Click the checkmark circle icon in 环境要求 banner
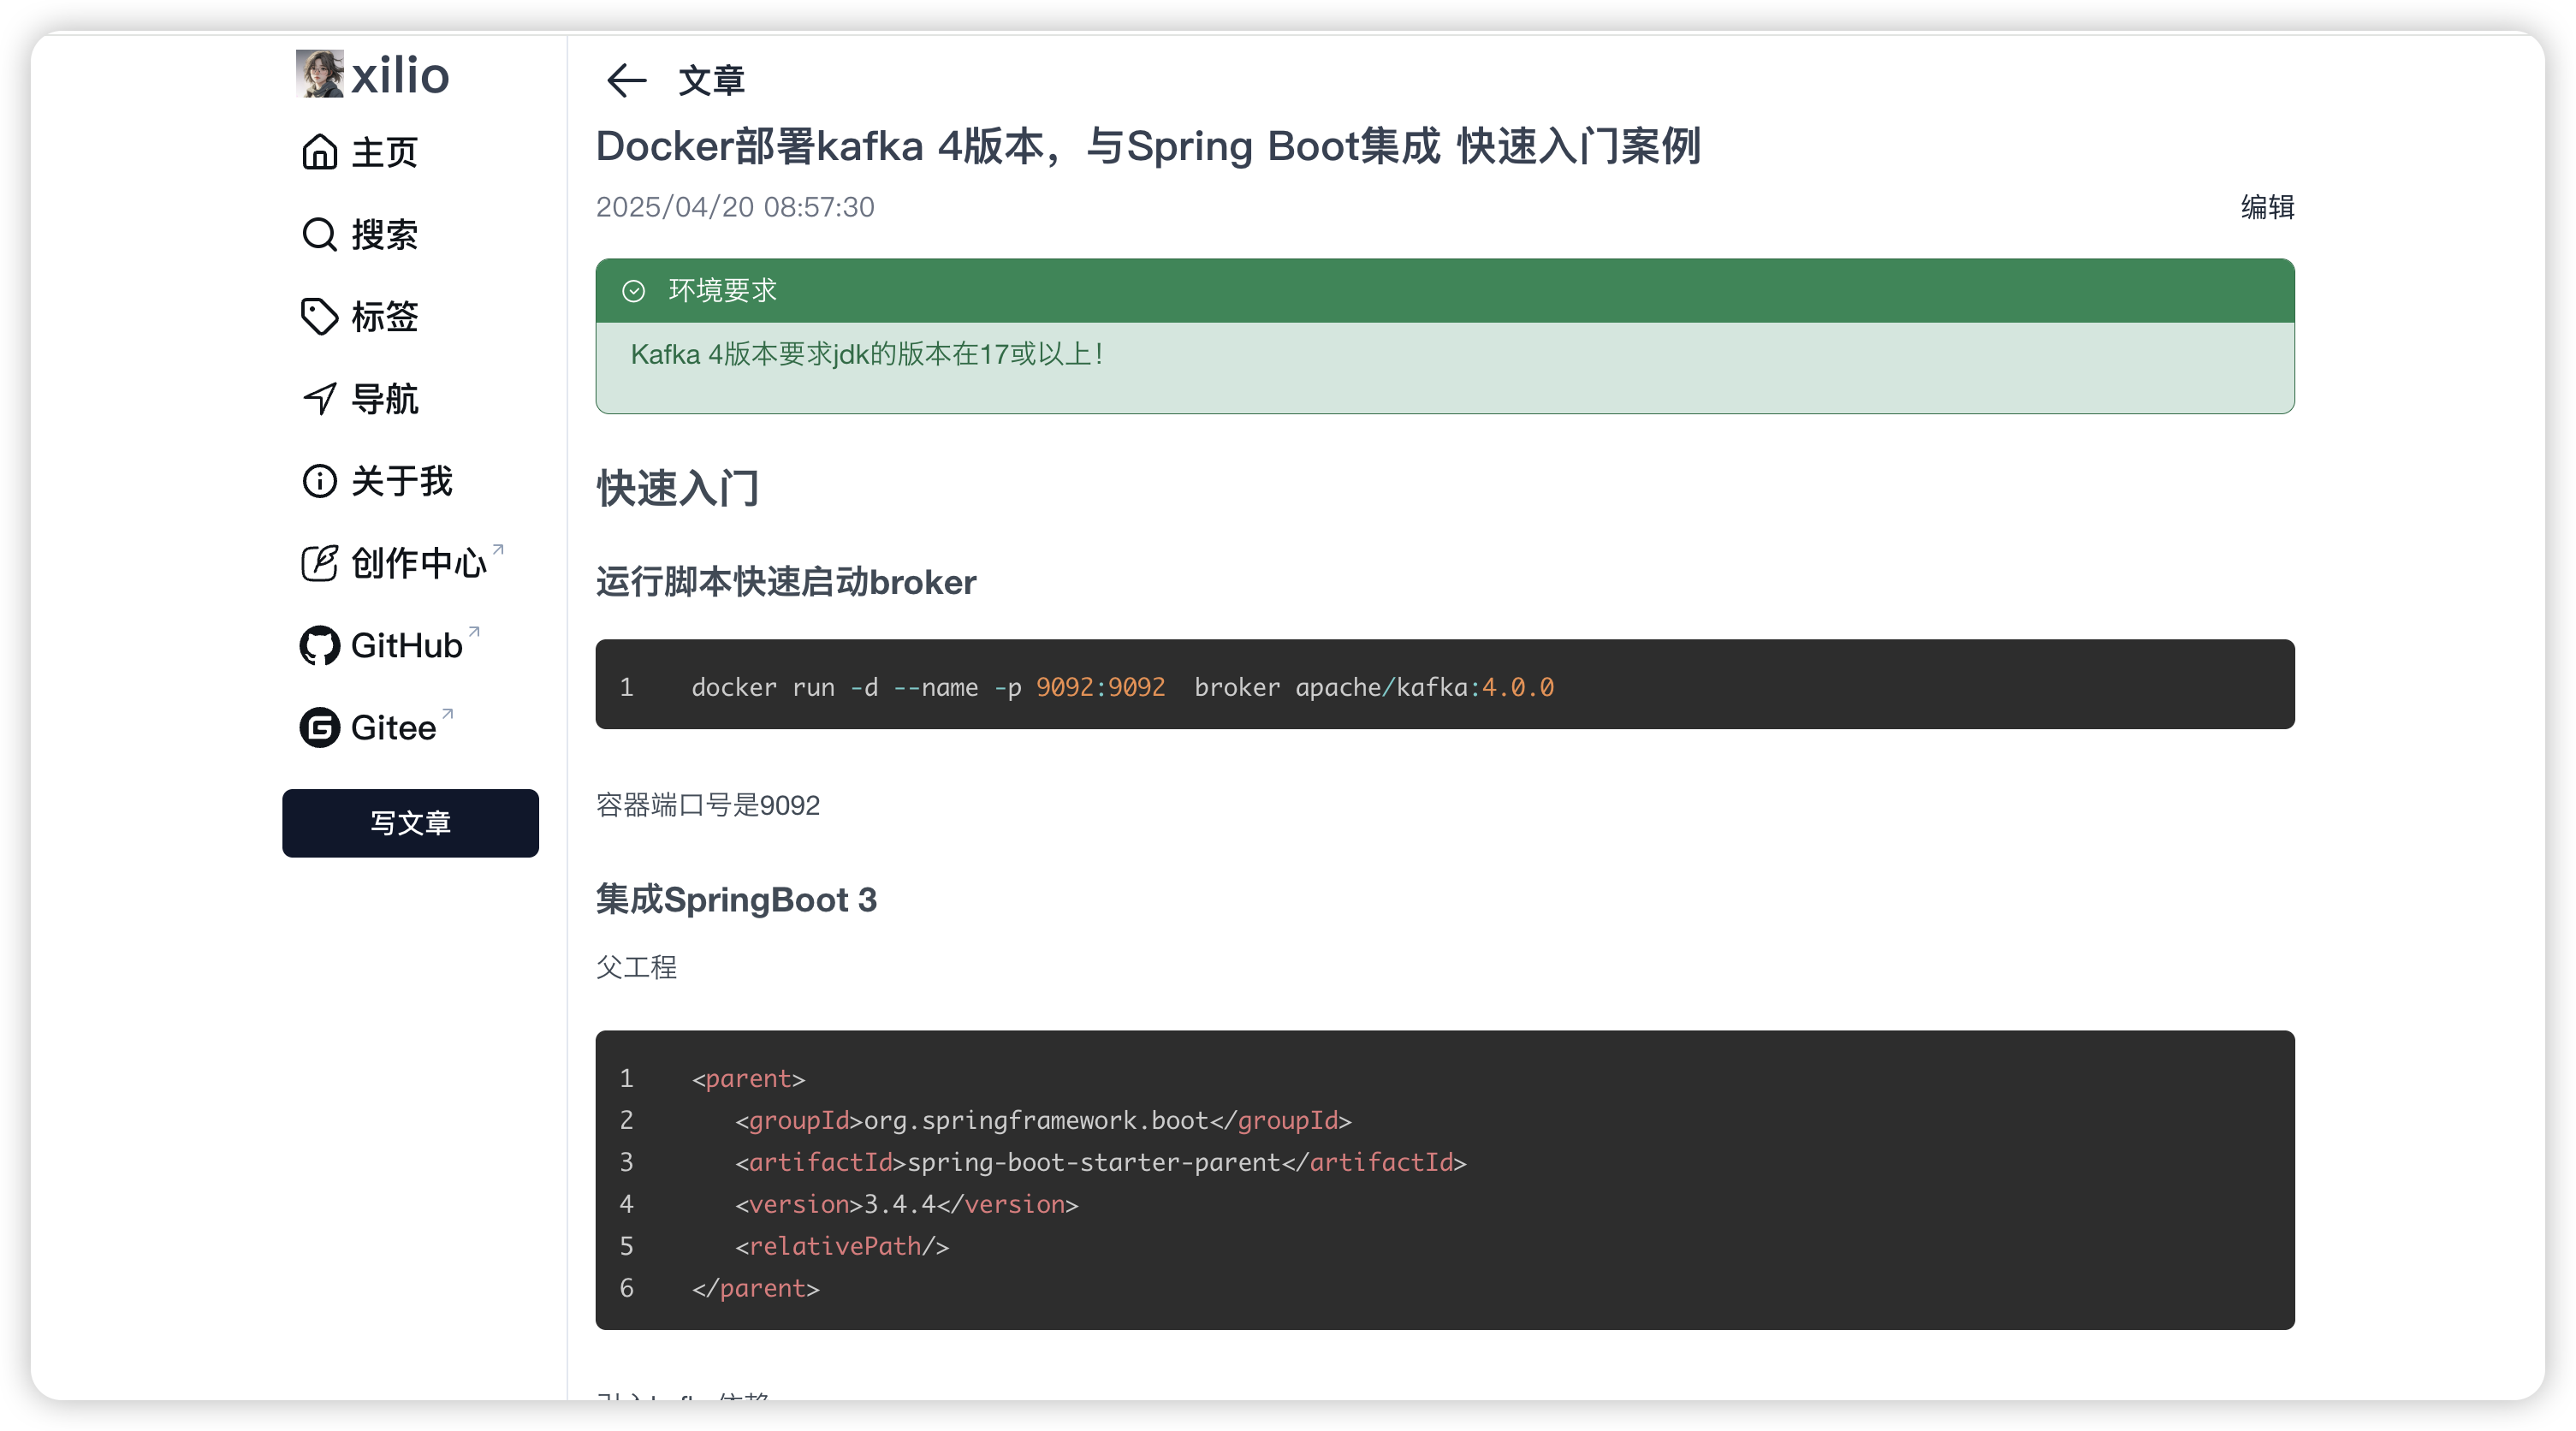Screen dimensions: 2576x1431 (x=633, y=291)
